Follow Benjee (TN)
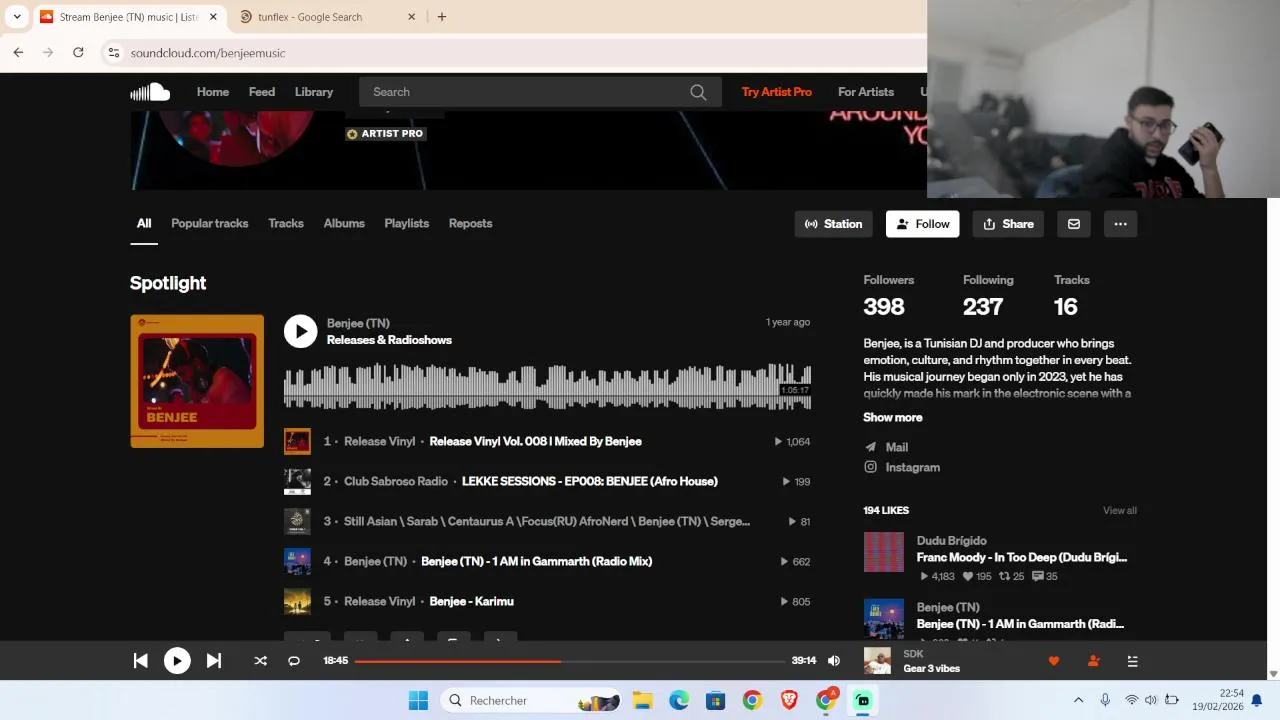Image resolution: width=1280 pixels, height=720 pixels. point(923,224)
